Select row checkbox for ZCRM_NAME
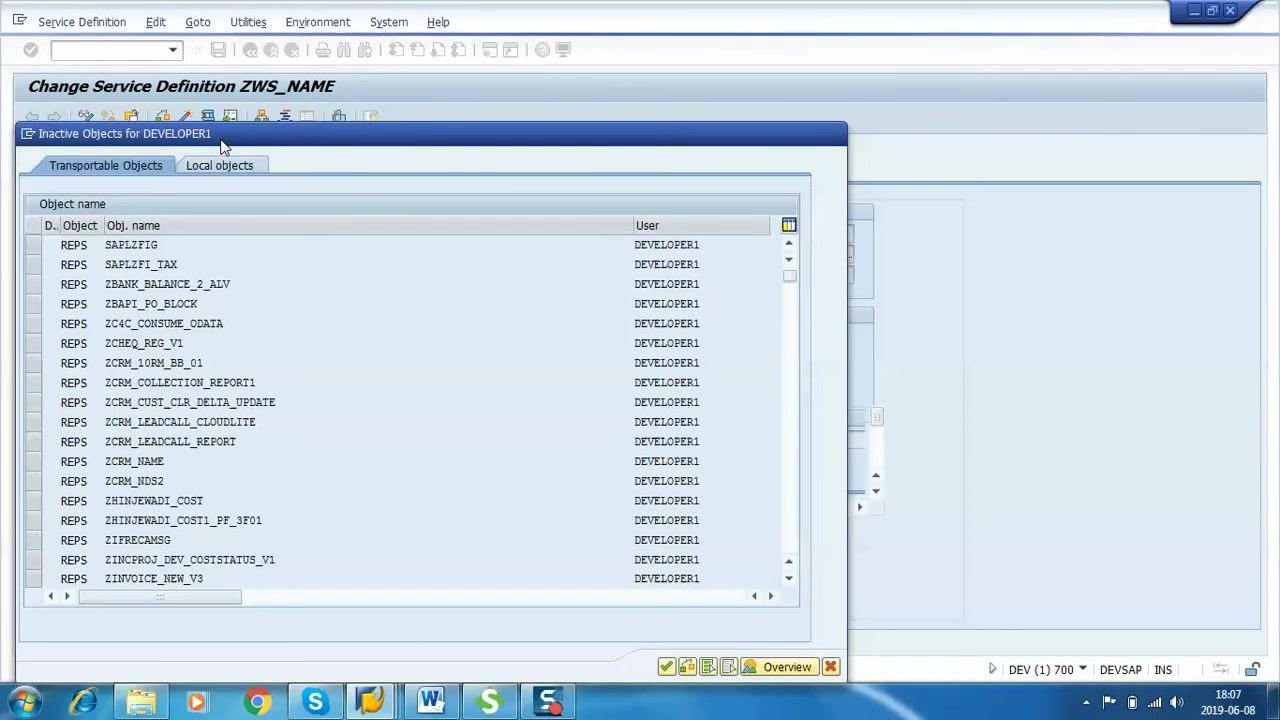1280x720 pixels. coord(34,461)
